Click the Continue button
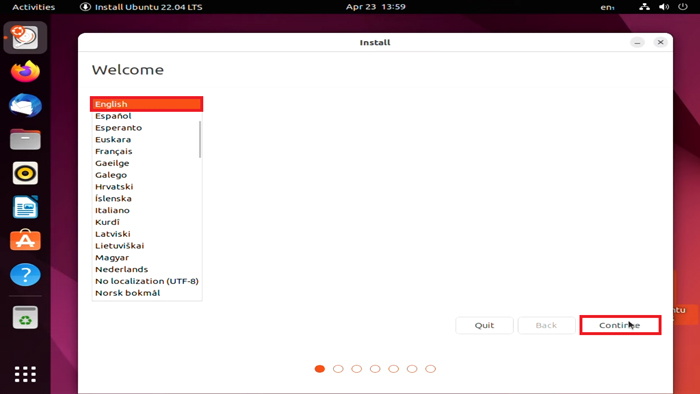The height and width of the screenshot is (394, 700). (620, 325)
